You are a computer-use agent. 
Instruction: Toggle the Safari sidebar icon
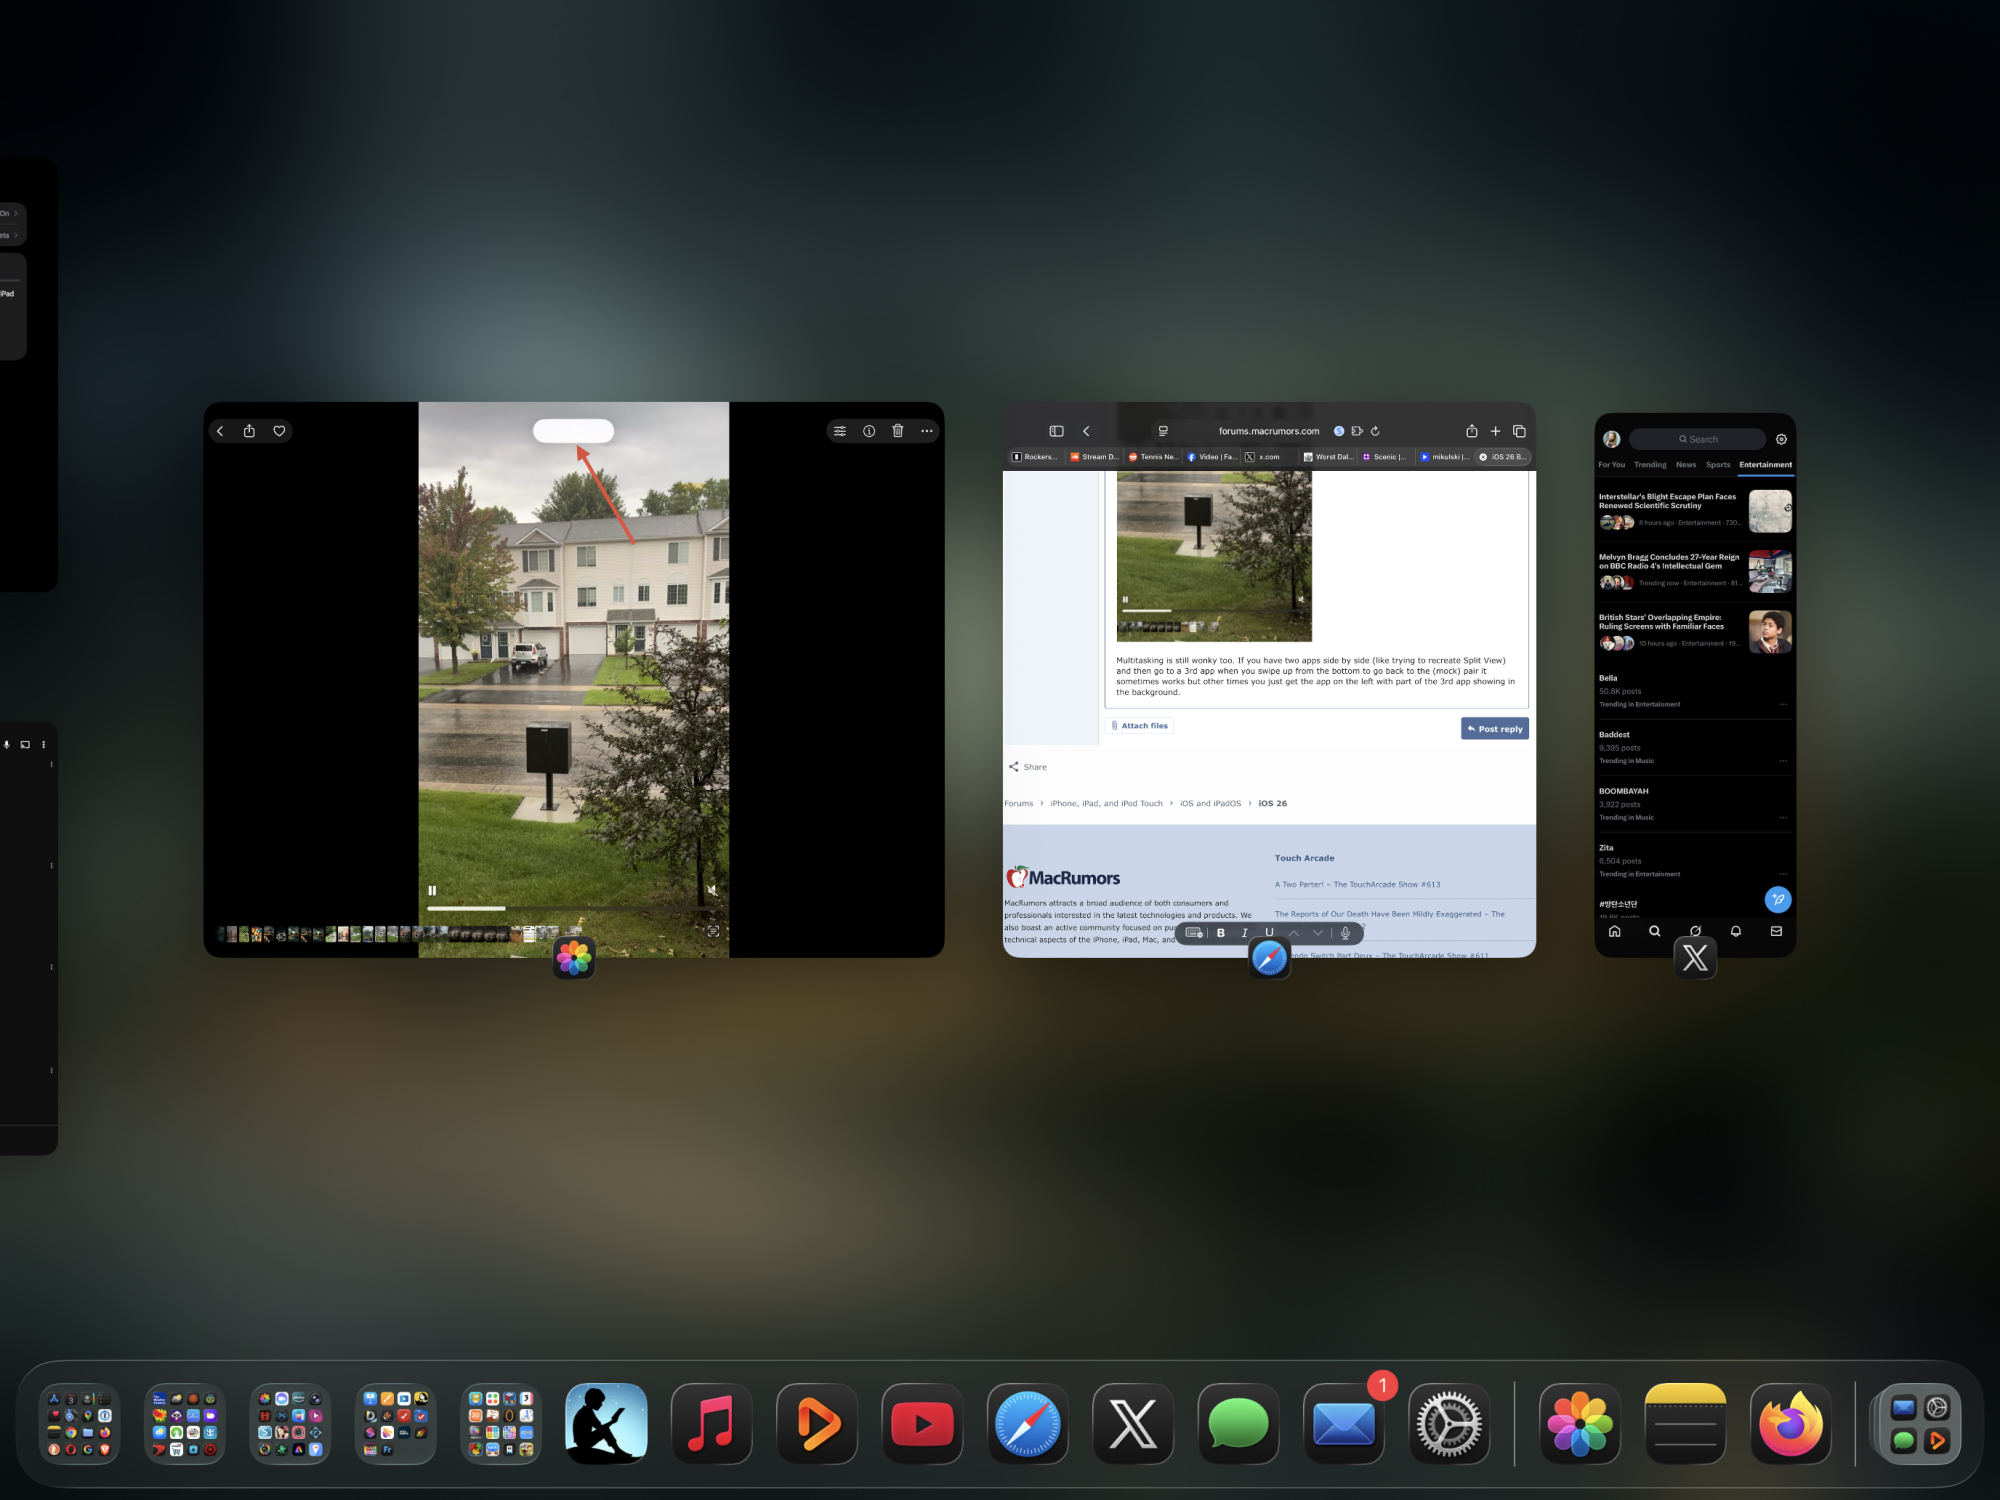(1056, 431)
